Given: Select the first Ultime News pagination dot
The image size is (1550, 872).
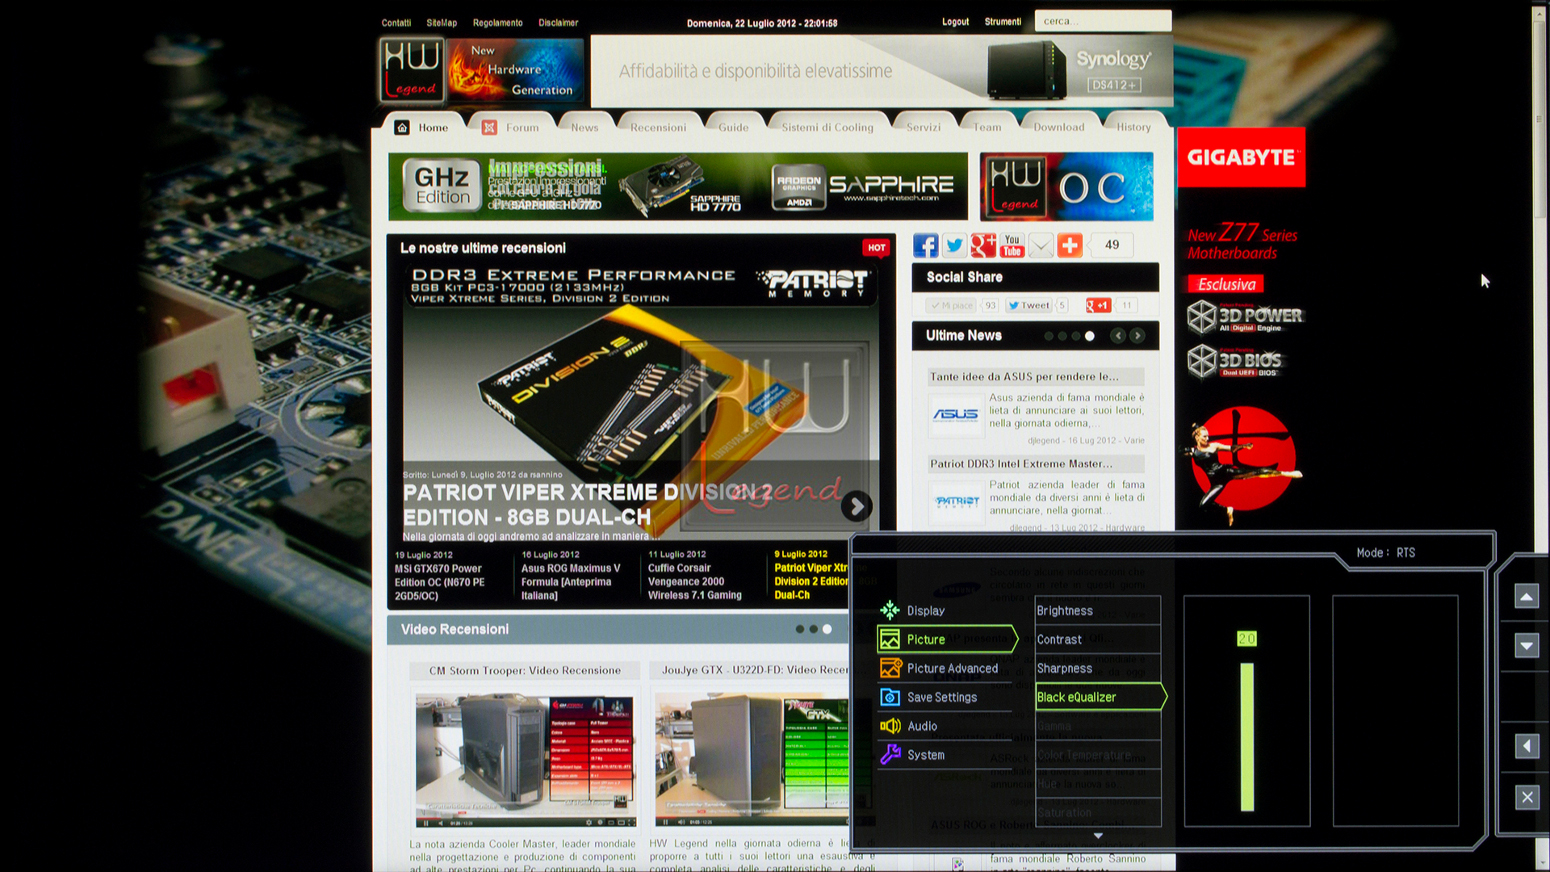Looking at the screenshot, I should click(1049, 336).
